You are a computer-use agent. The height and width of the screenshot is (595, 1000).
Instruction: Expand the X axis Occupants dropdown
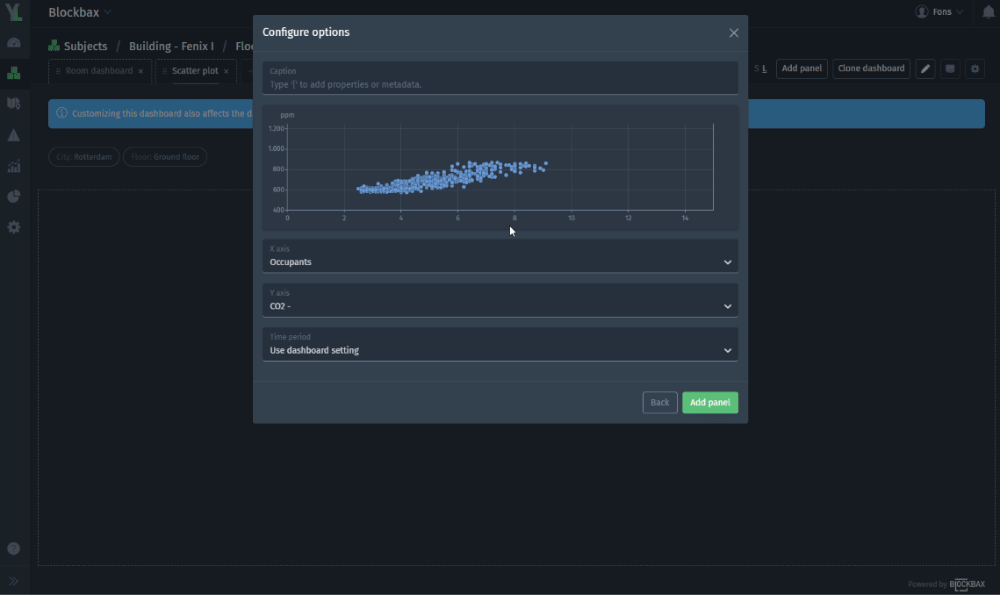coord(500,256)
